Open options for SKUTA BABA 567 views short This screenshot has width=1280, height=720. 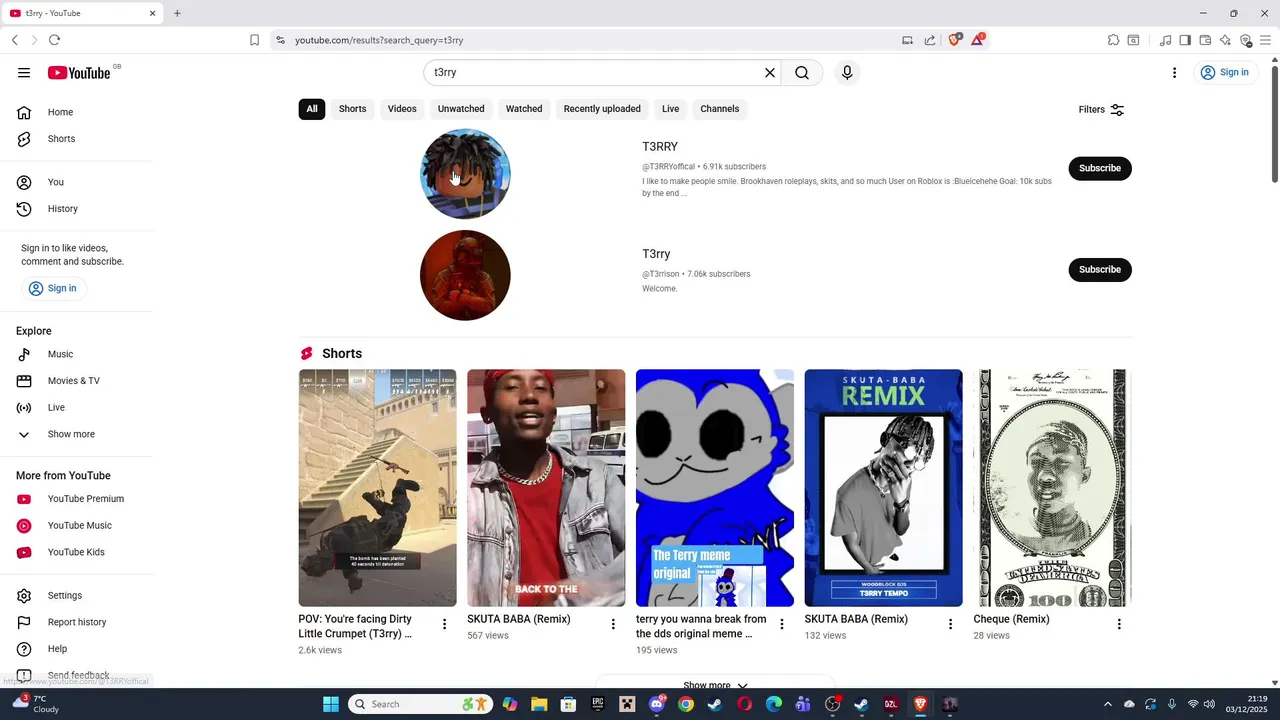(613, 624)
